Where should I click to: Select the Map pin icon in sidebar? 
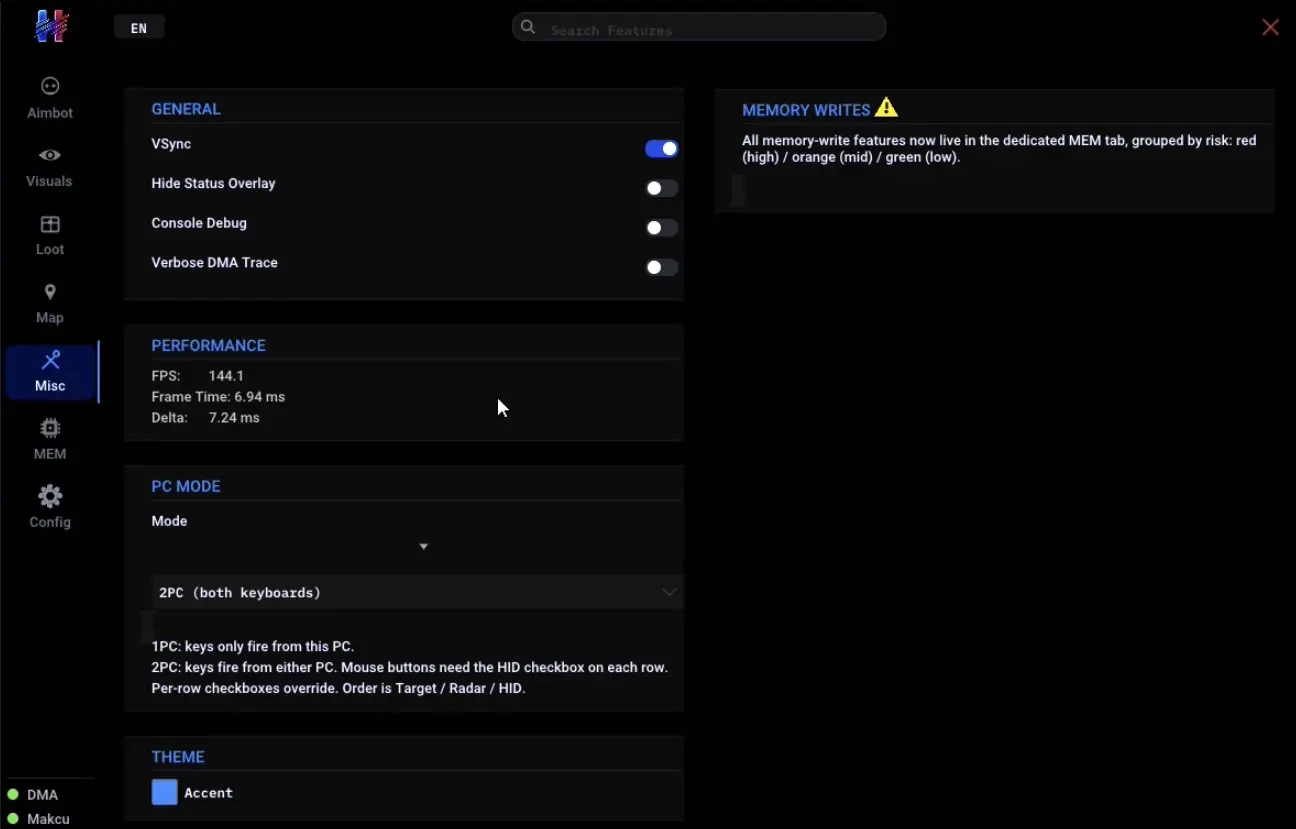pyautogui.click(x=50, y=292)
